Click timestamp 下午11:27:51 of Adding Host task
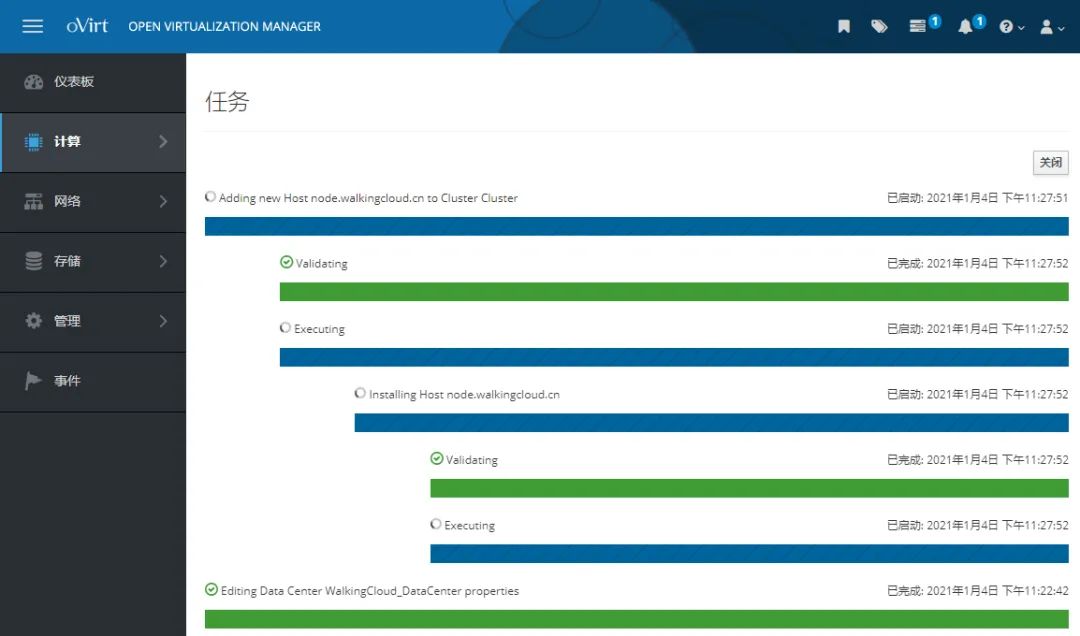Viewport: 1080px width, 636px height. pos(1035,198)
